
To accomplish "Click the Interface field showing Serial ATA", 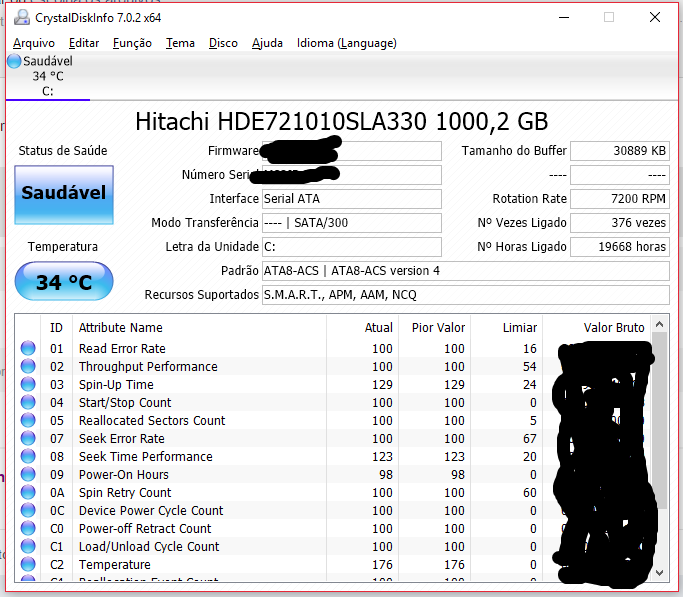I will (x=351, y=199).
